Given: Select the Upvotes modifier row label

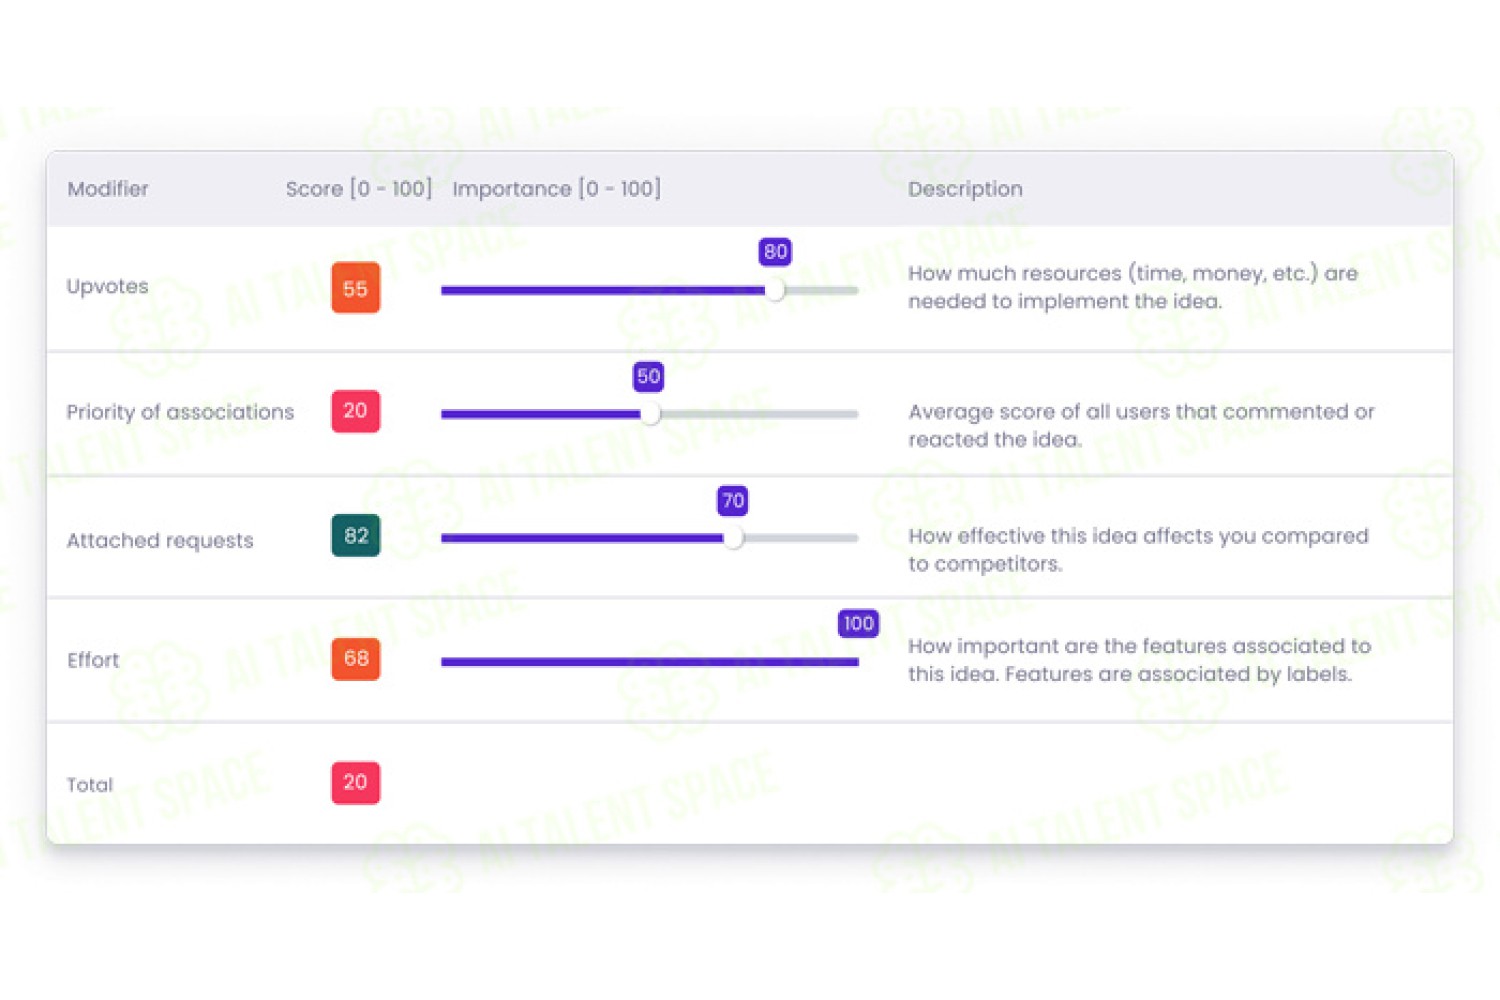Looking at the screenshot, I should 107,286.
